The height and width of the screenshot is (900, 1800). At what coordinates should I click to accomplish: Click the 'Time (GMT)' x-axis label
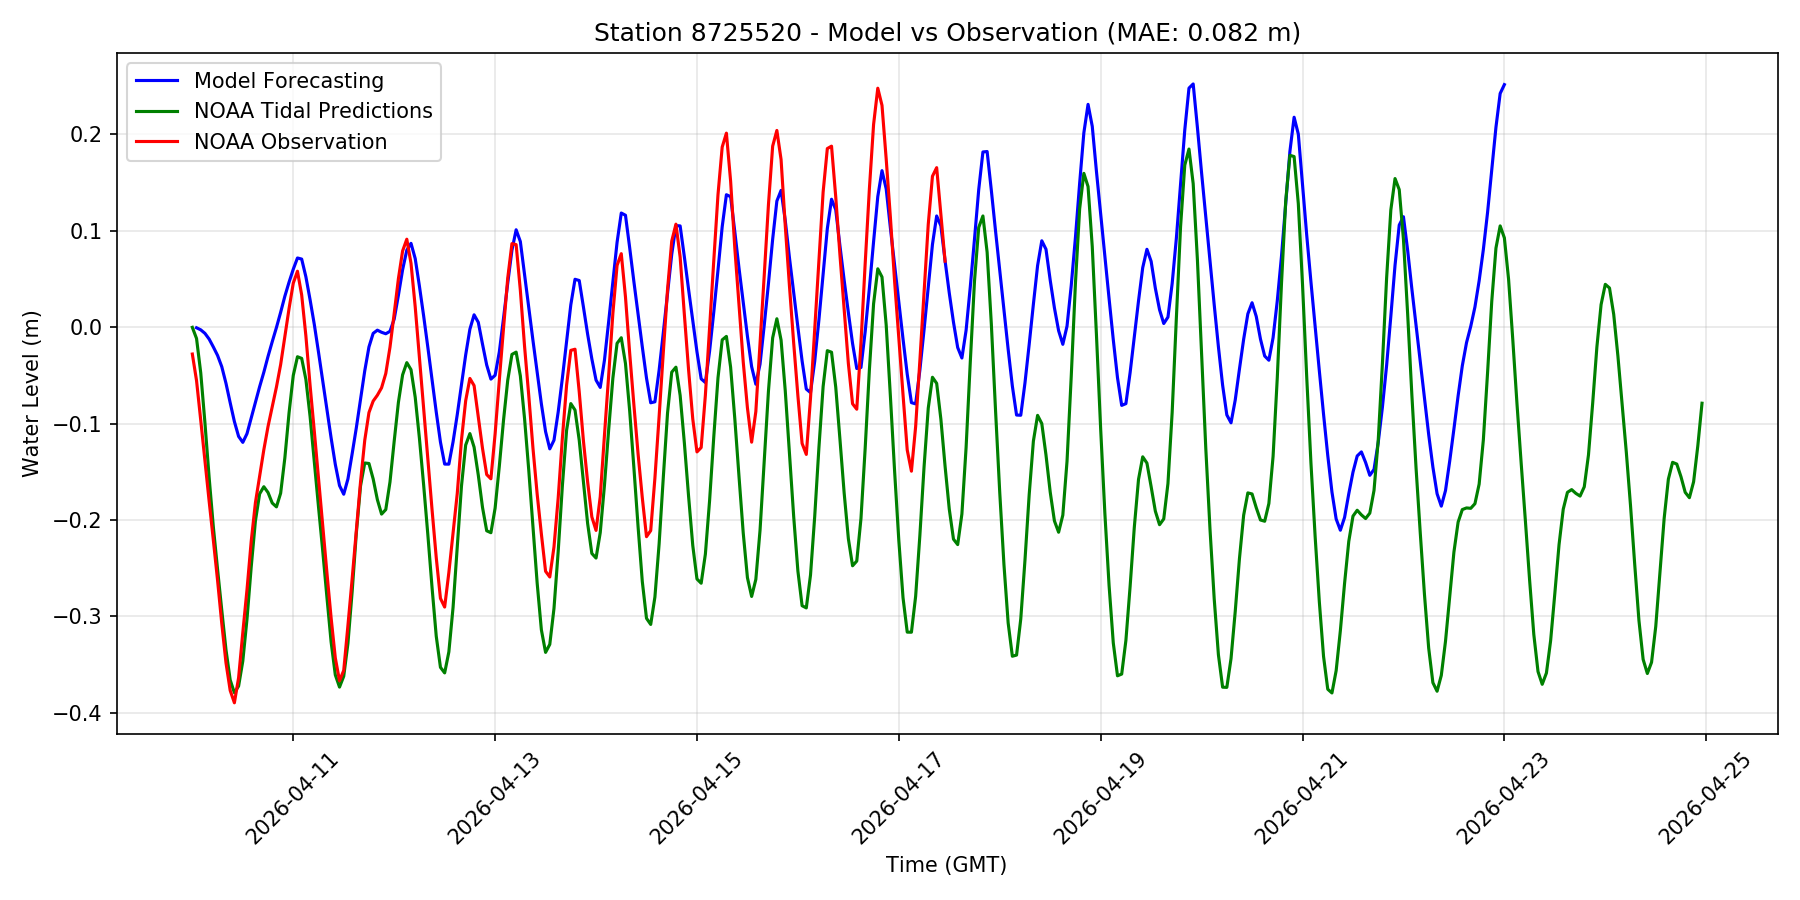pos(946,865)
